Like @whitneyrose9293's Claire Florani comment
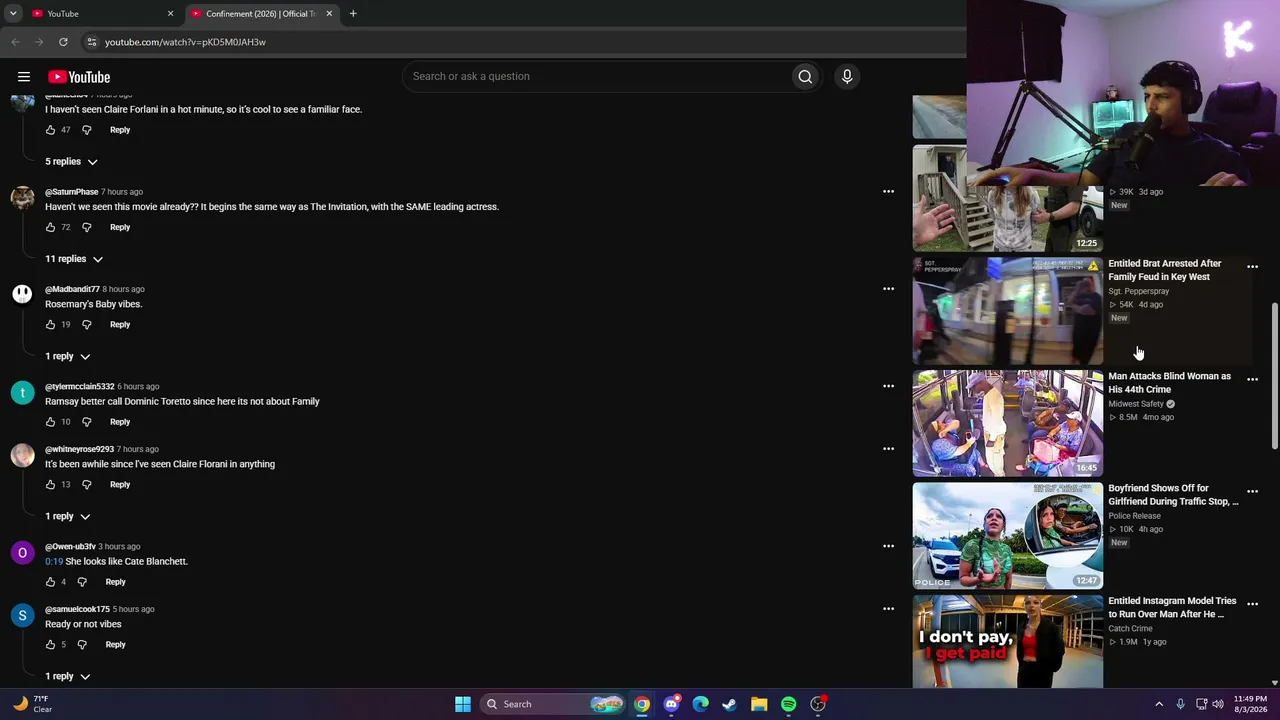Screen dimensions: 1280x720 [x=51, y=484]
